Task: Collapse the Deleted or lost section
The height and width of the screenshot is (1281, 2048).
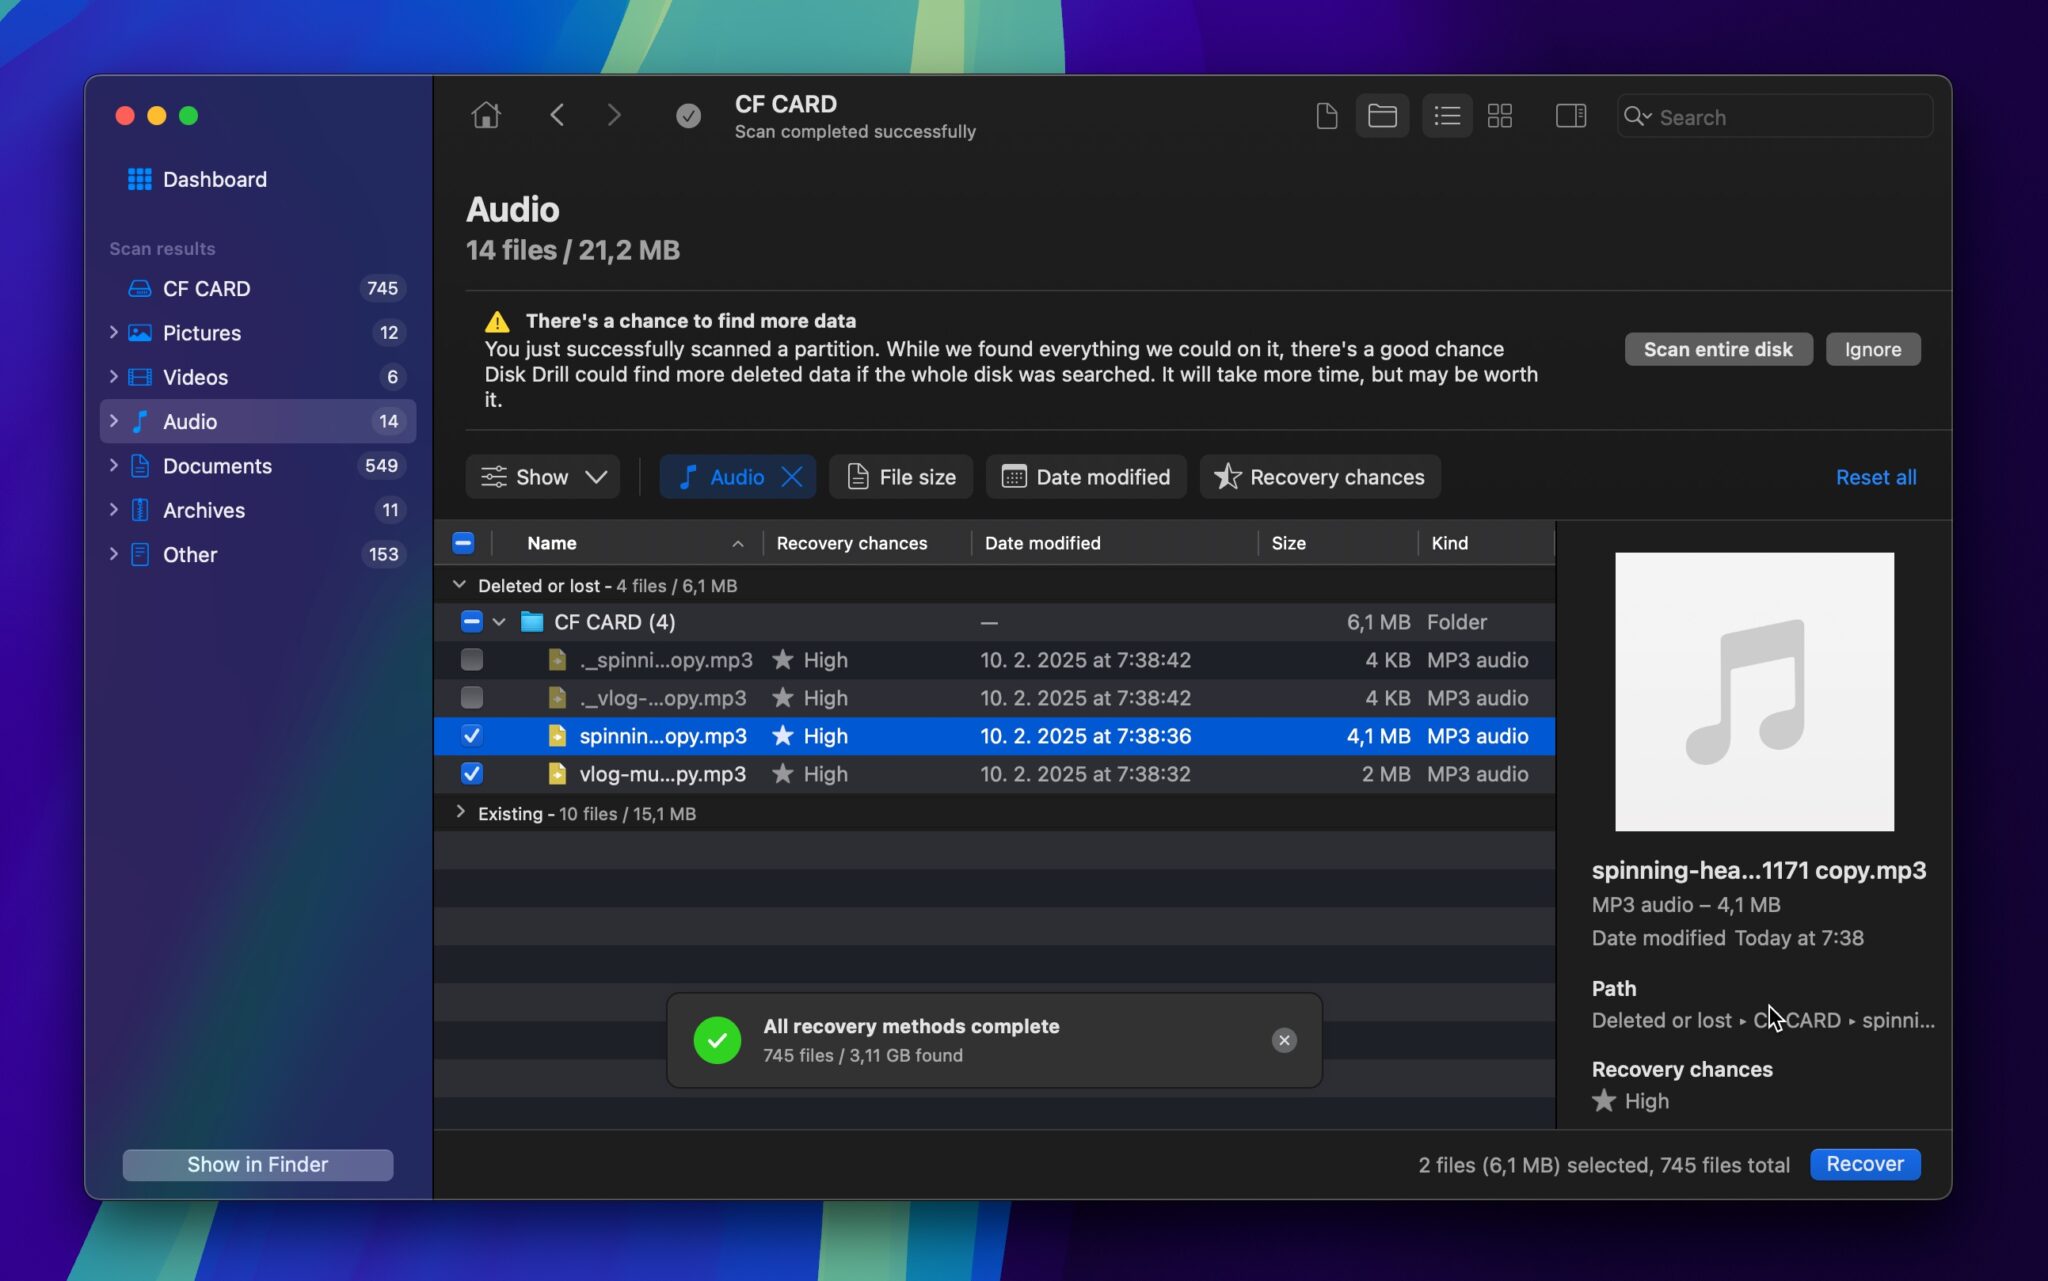Action: pos(460,585)
